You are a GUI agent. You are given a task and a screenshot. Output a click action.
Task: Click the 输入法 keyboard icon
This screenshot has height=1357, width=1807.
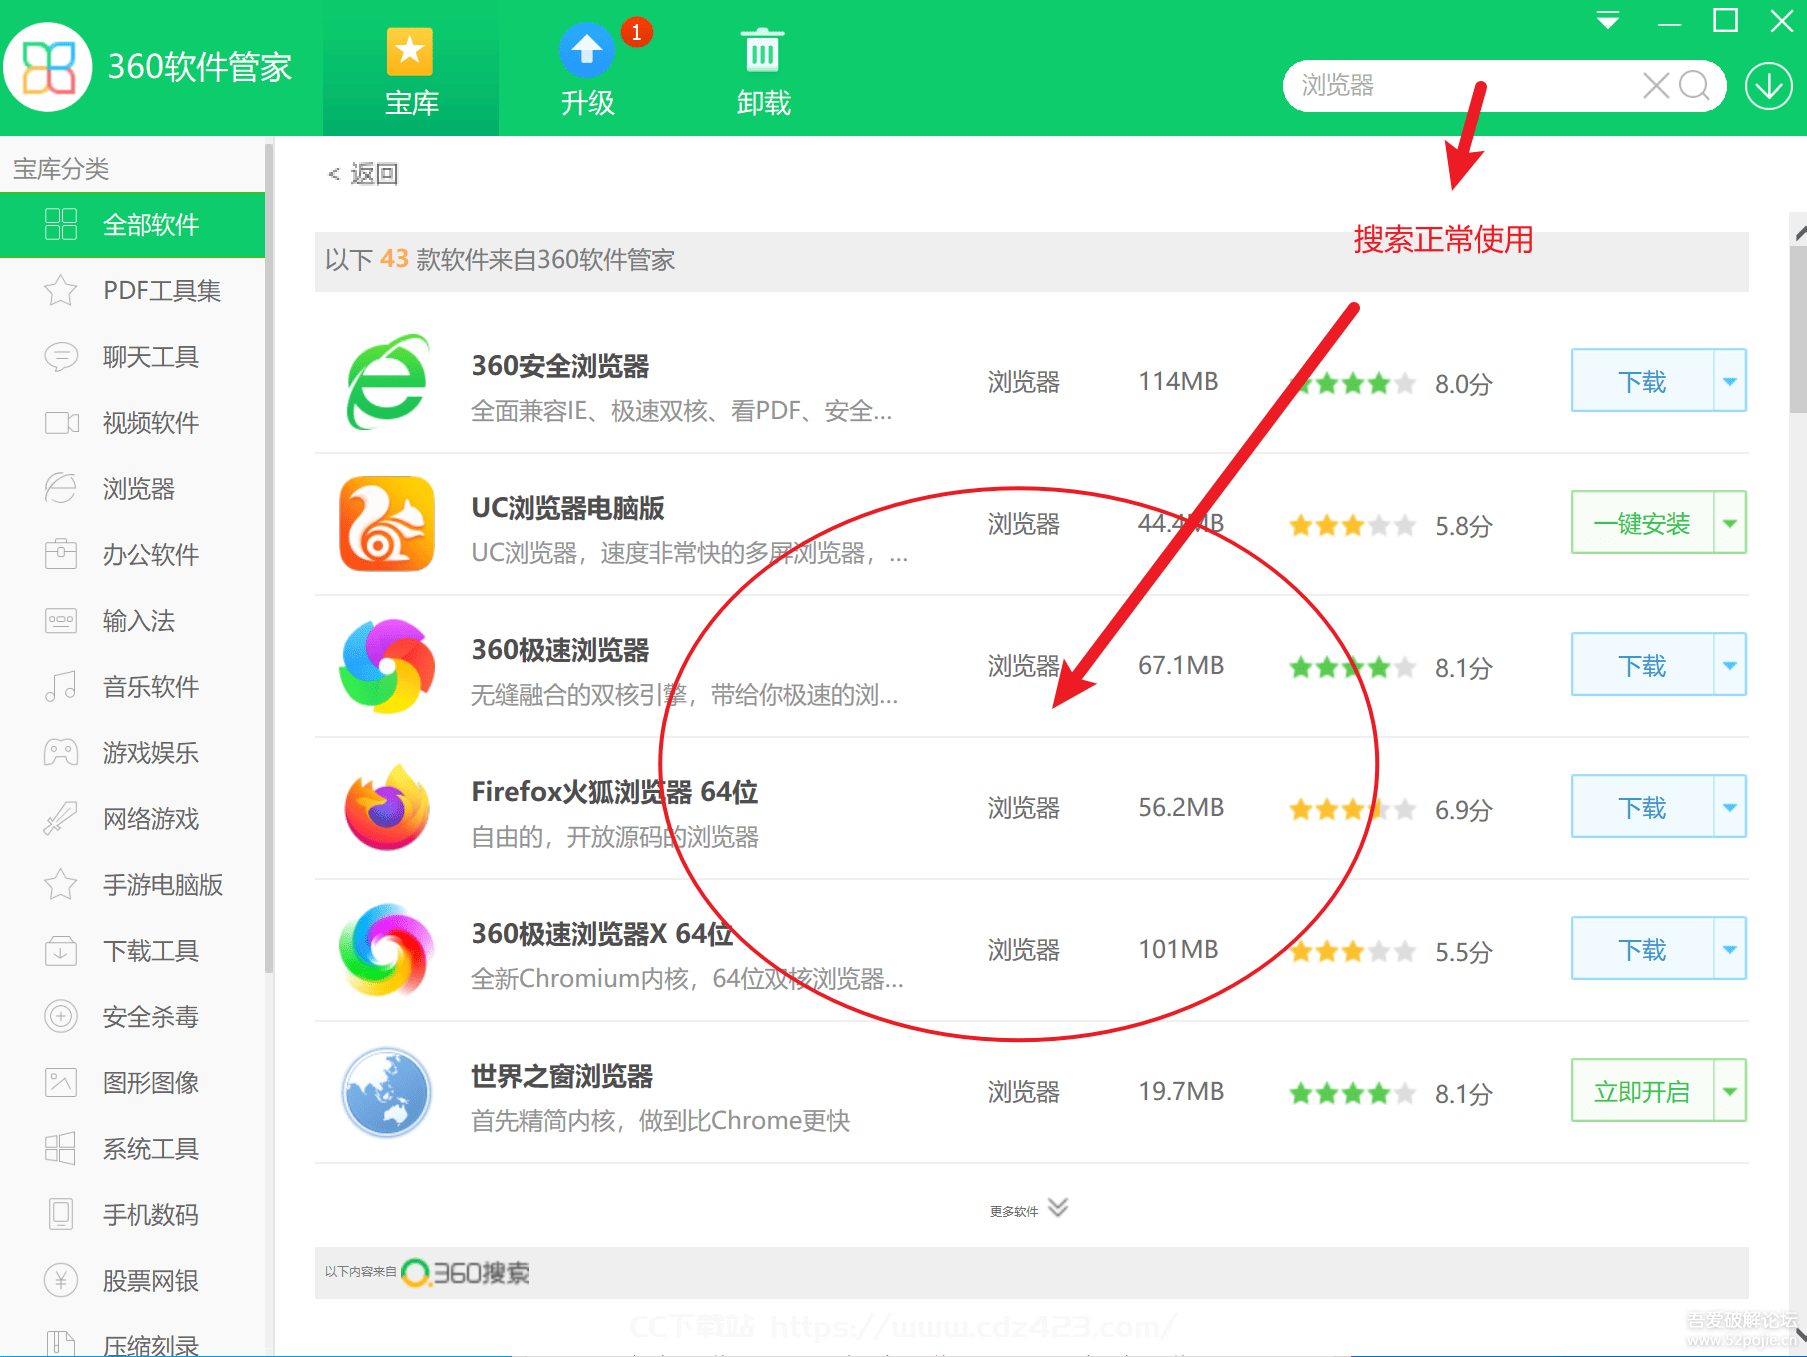click(x=61, y=621)
